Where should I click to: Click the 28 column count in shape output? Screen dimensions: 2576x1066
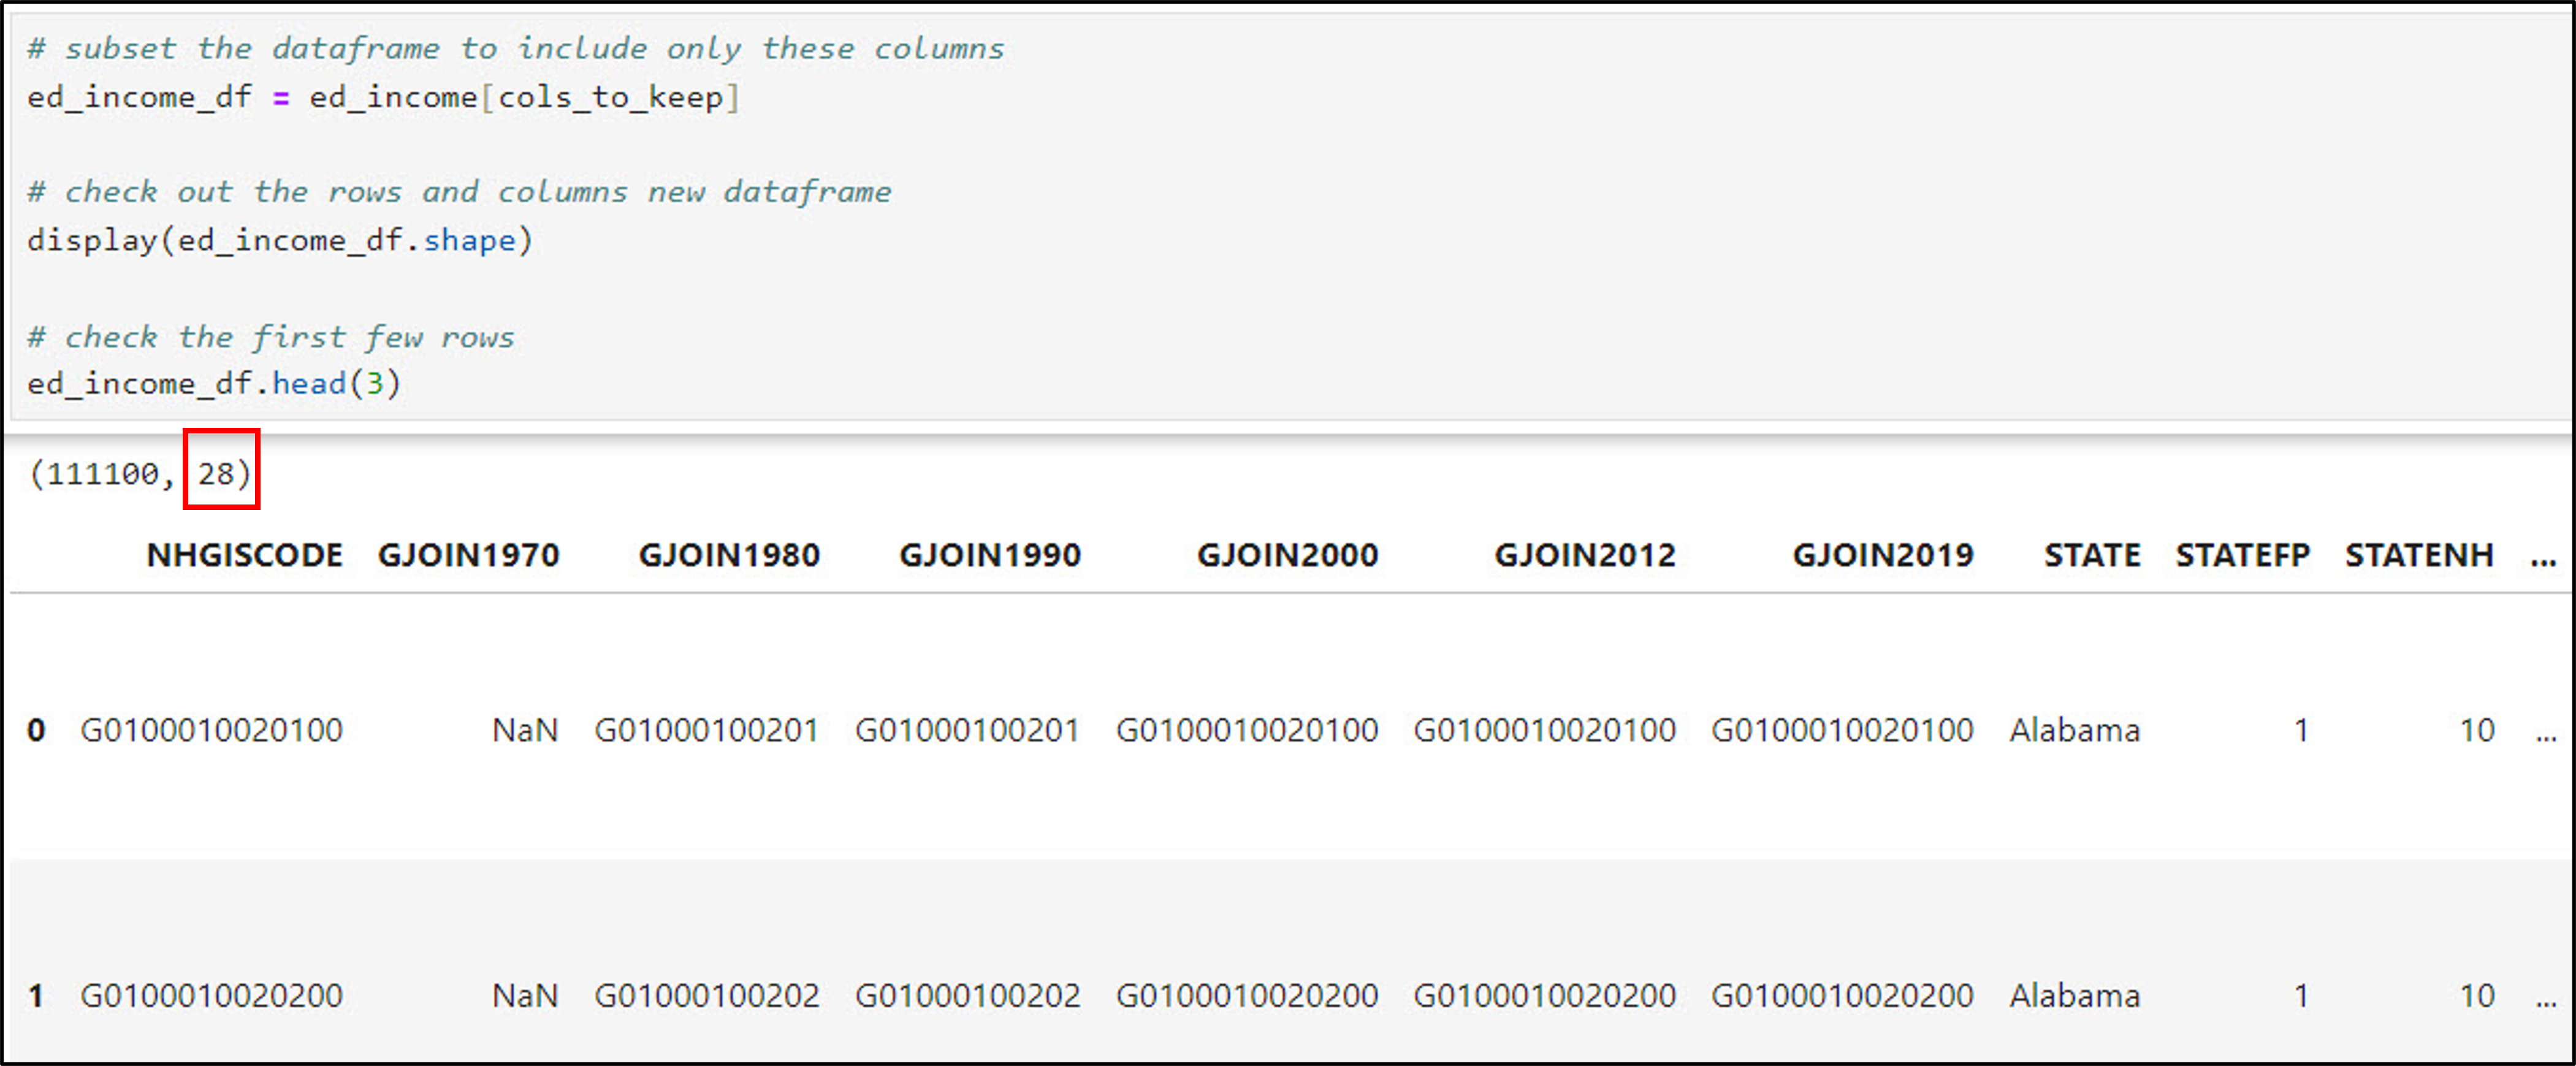tap(215, 474)
